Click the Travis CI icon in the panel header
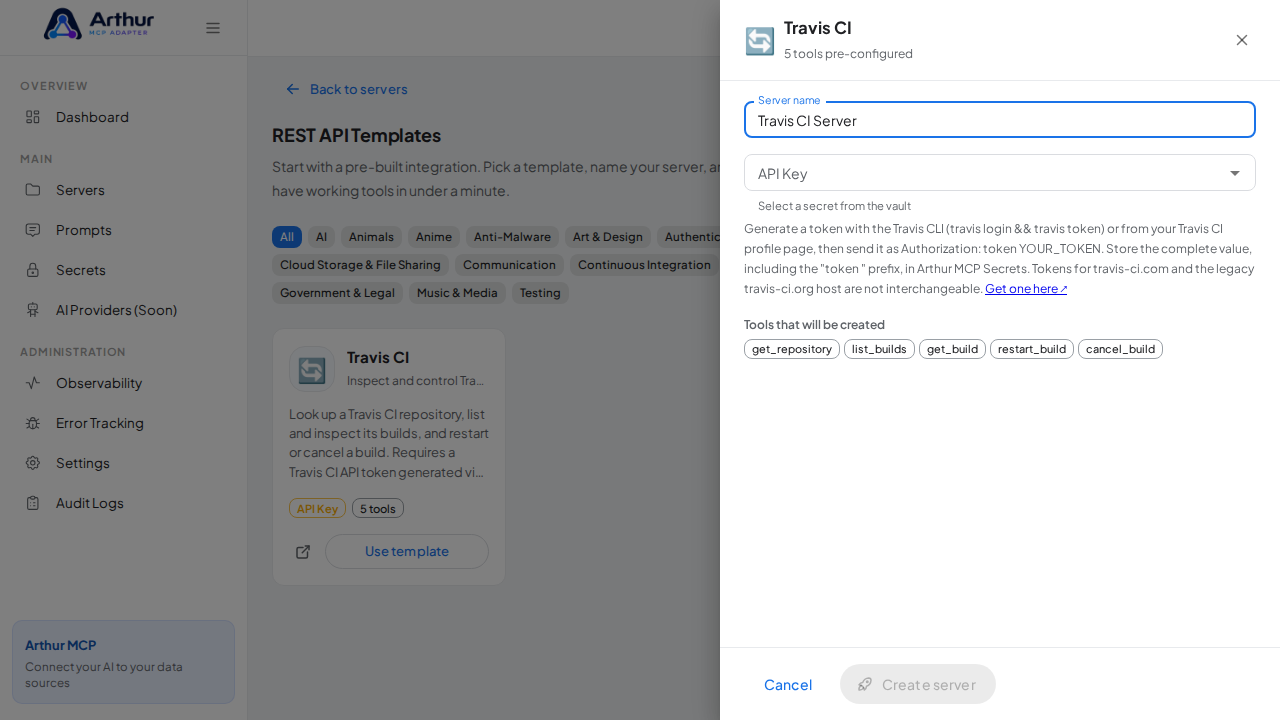 (760, 41)
